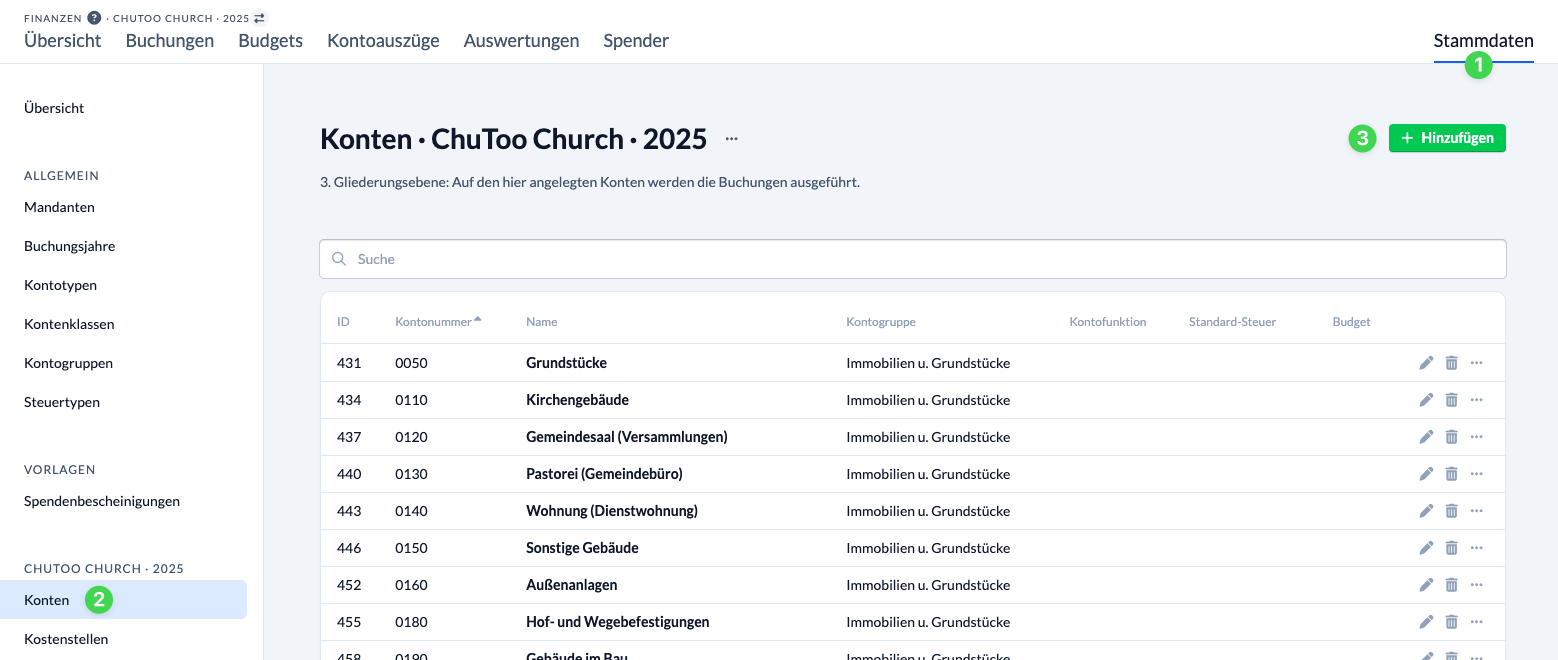Select Spendenbescheinigungen in the sidebar

click(102, 501)
